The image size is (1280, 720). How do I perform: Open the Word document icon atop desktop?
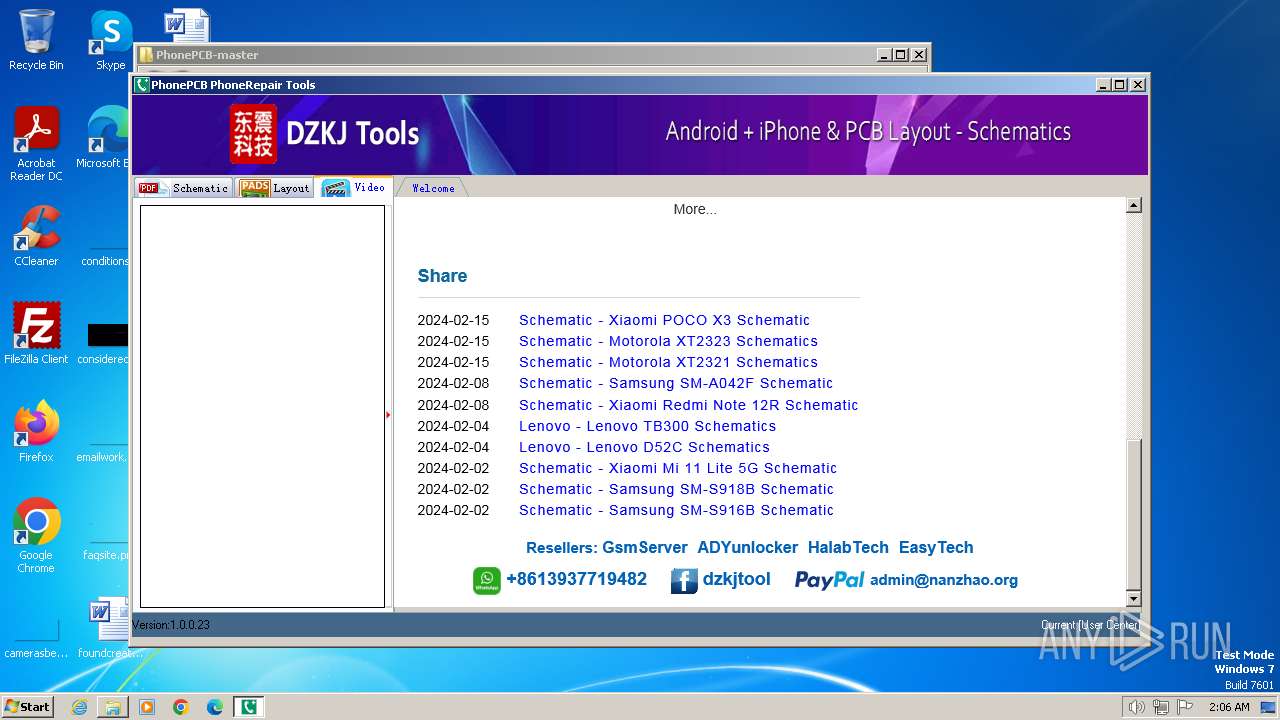pyautogui.click(x=186, y=24)
